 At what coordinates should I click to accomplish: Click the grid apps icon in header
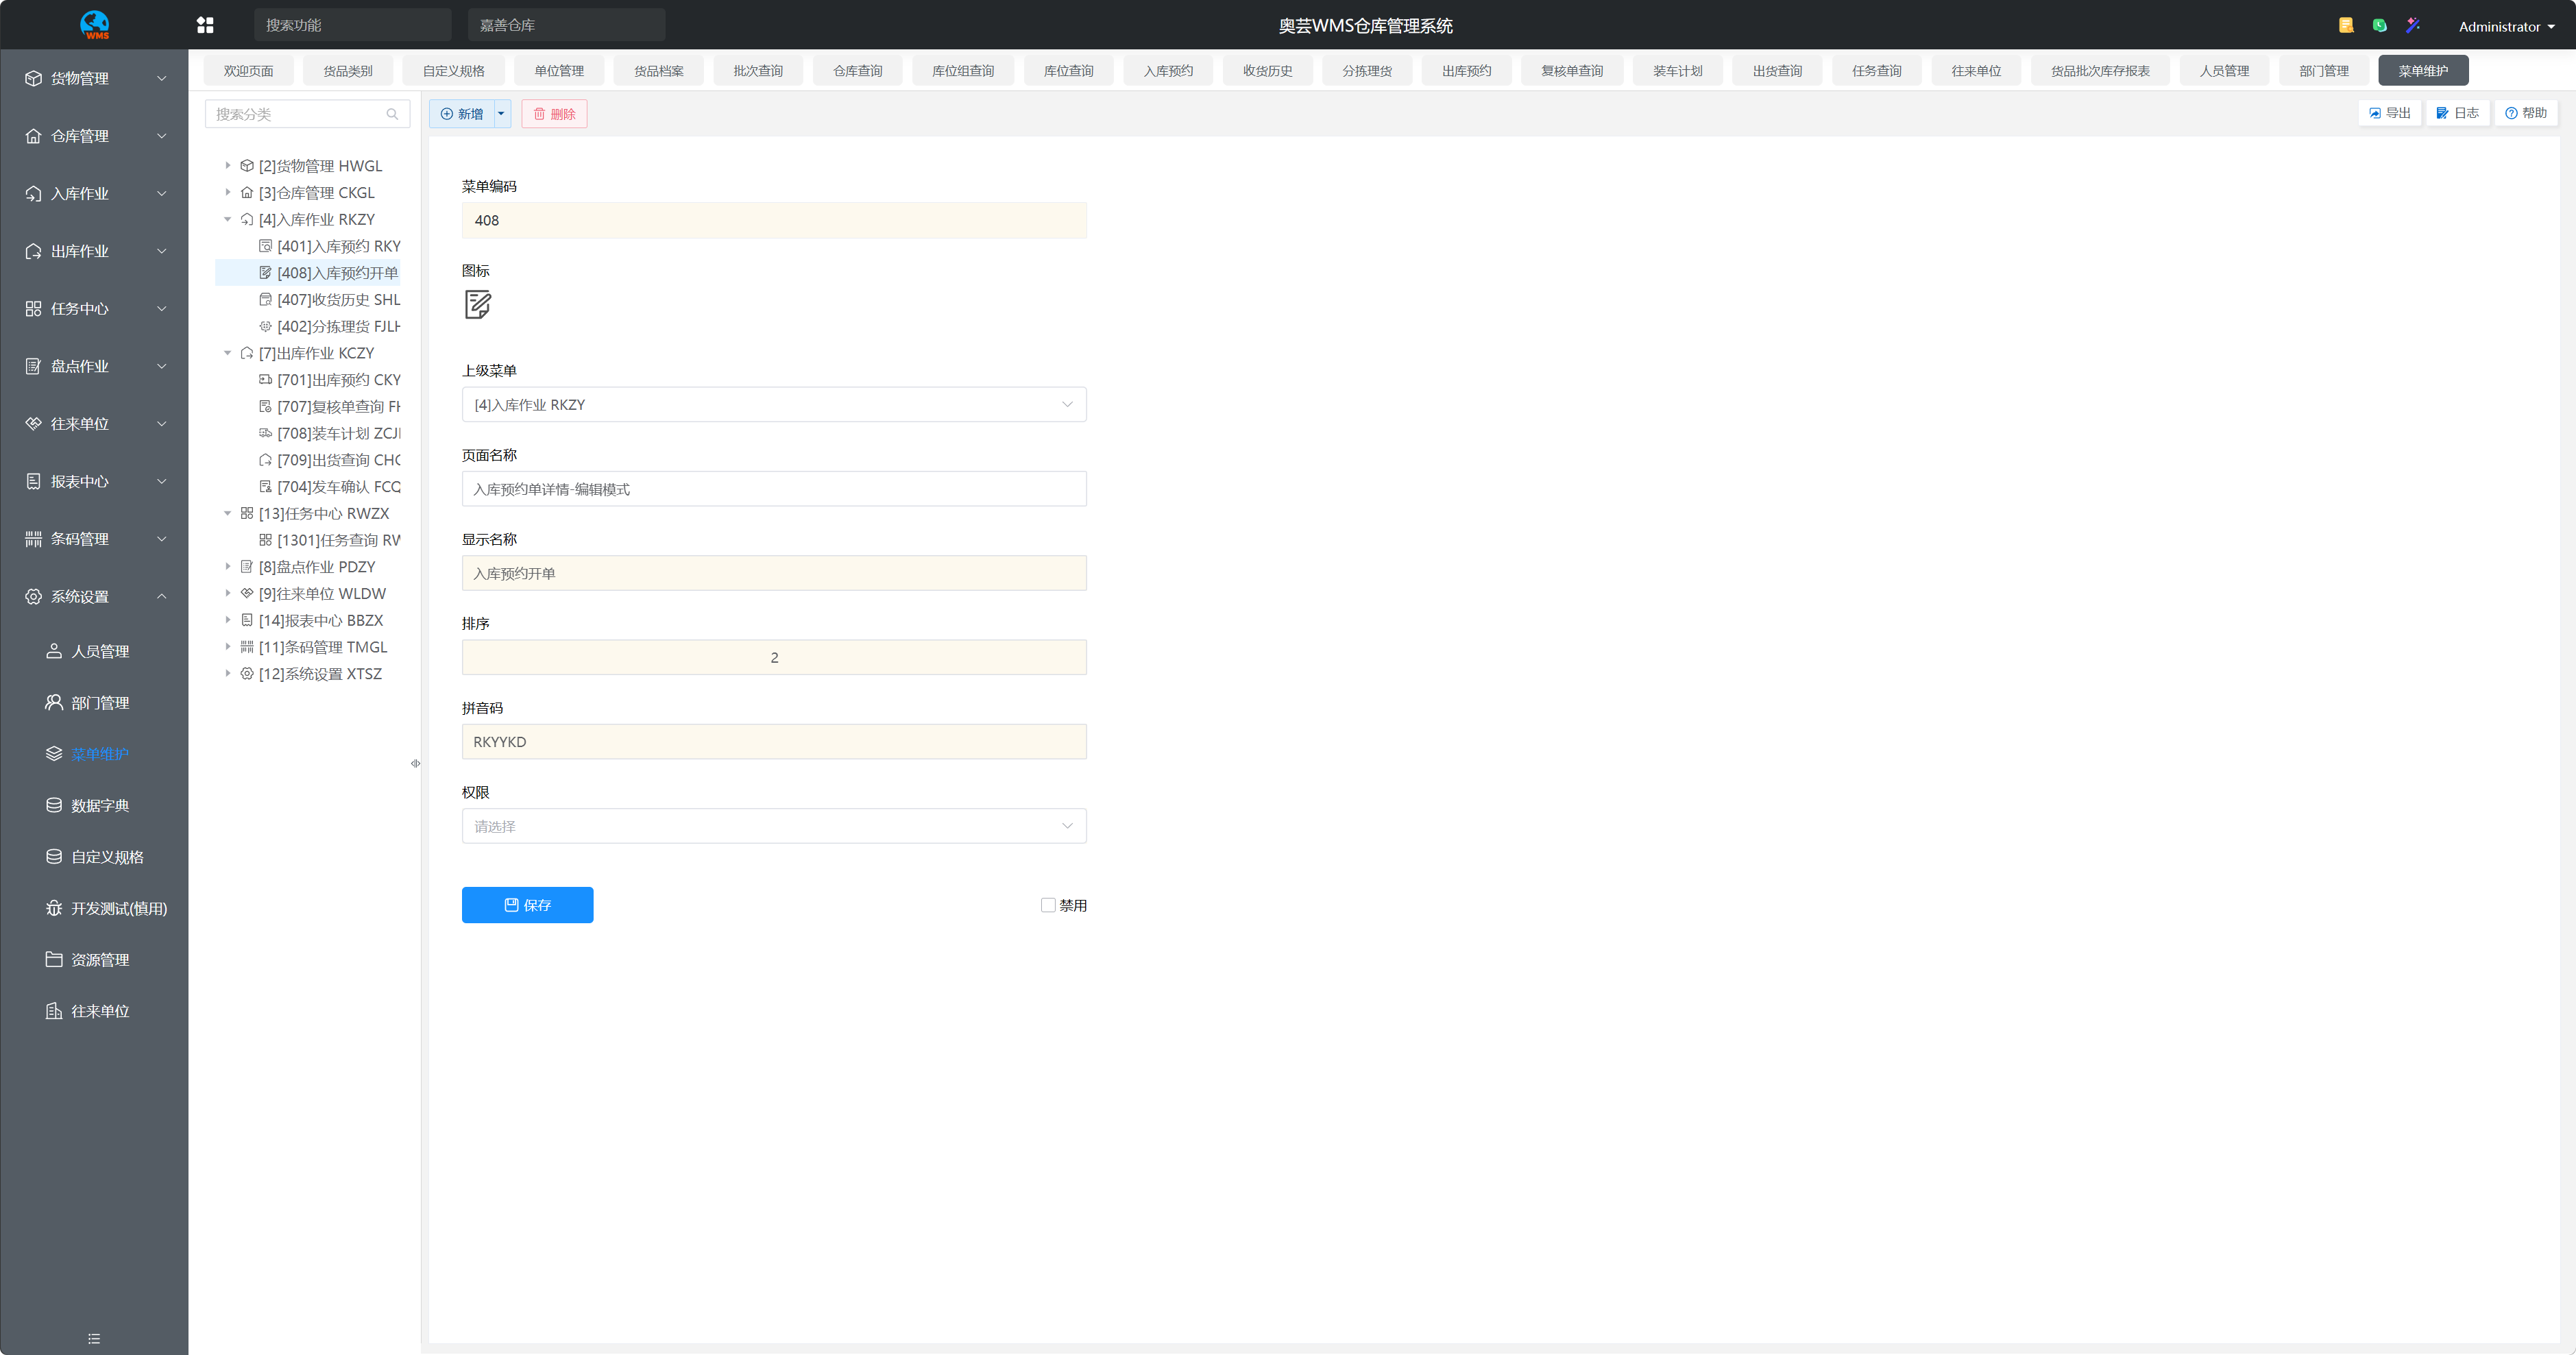tap(205, 25)
